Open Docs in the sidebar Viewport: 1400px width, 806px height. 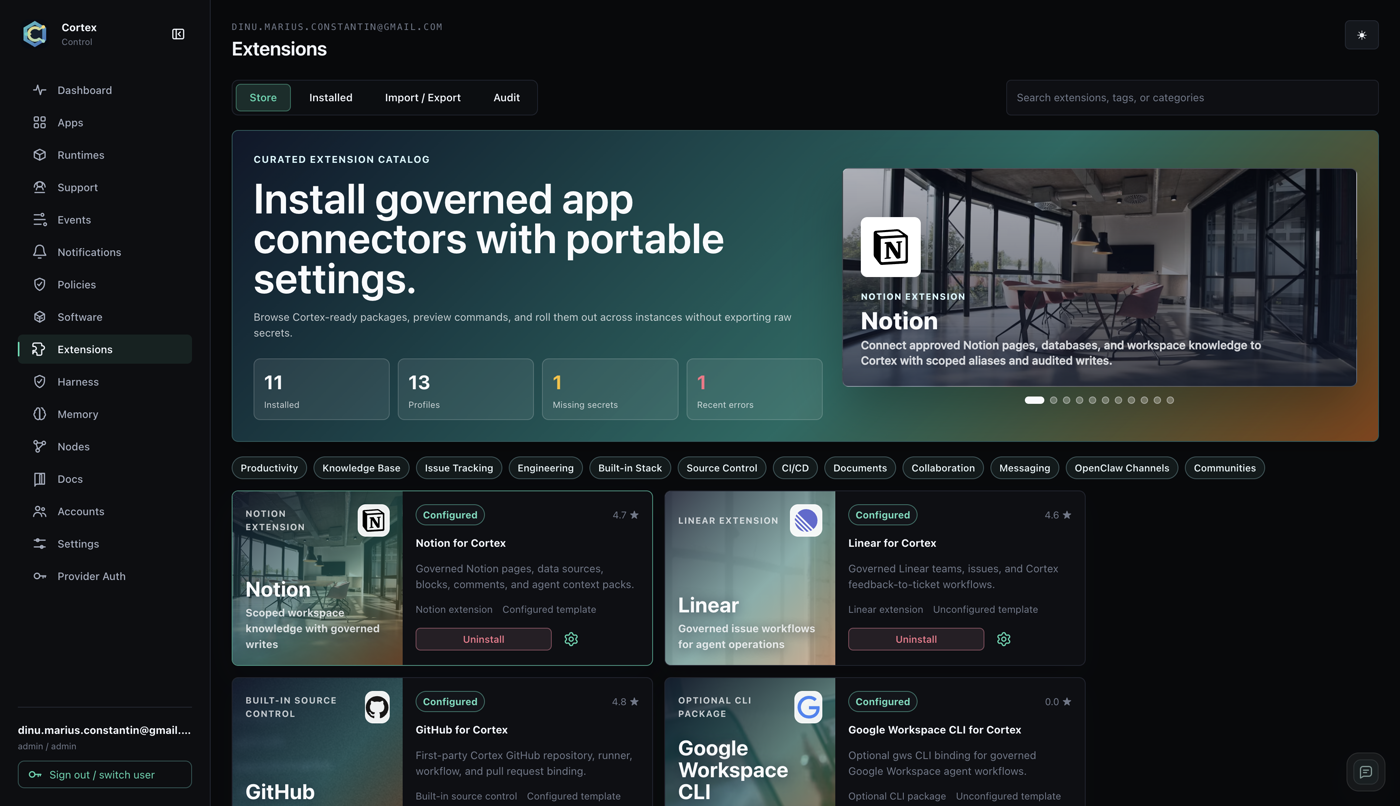pos(105,479)
